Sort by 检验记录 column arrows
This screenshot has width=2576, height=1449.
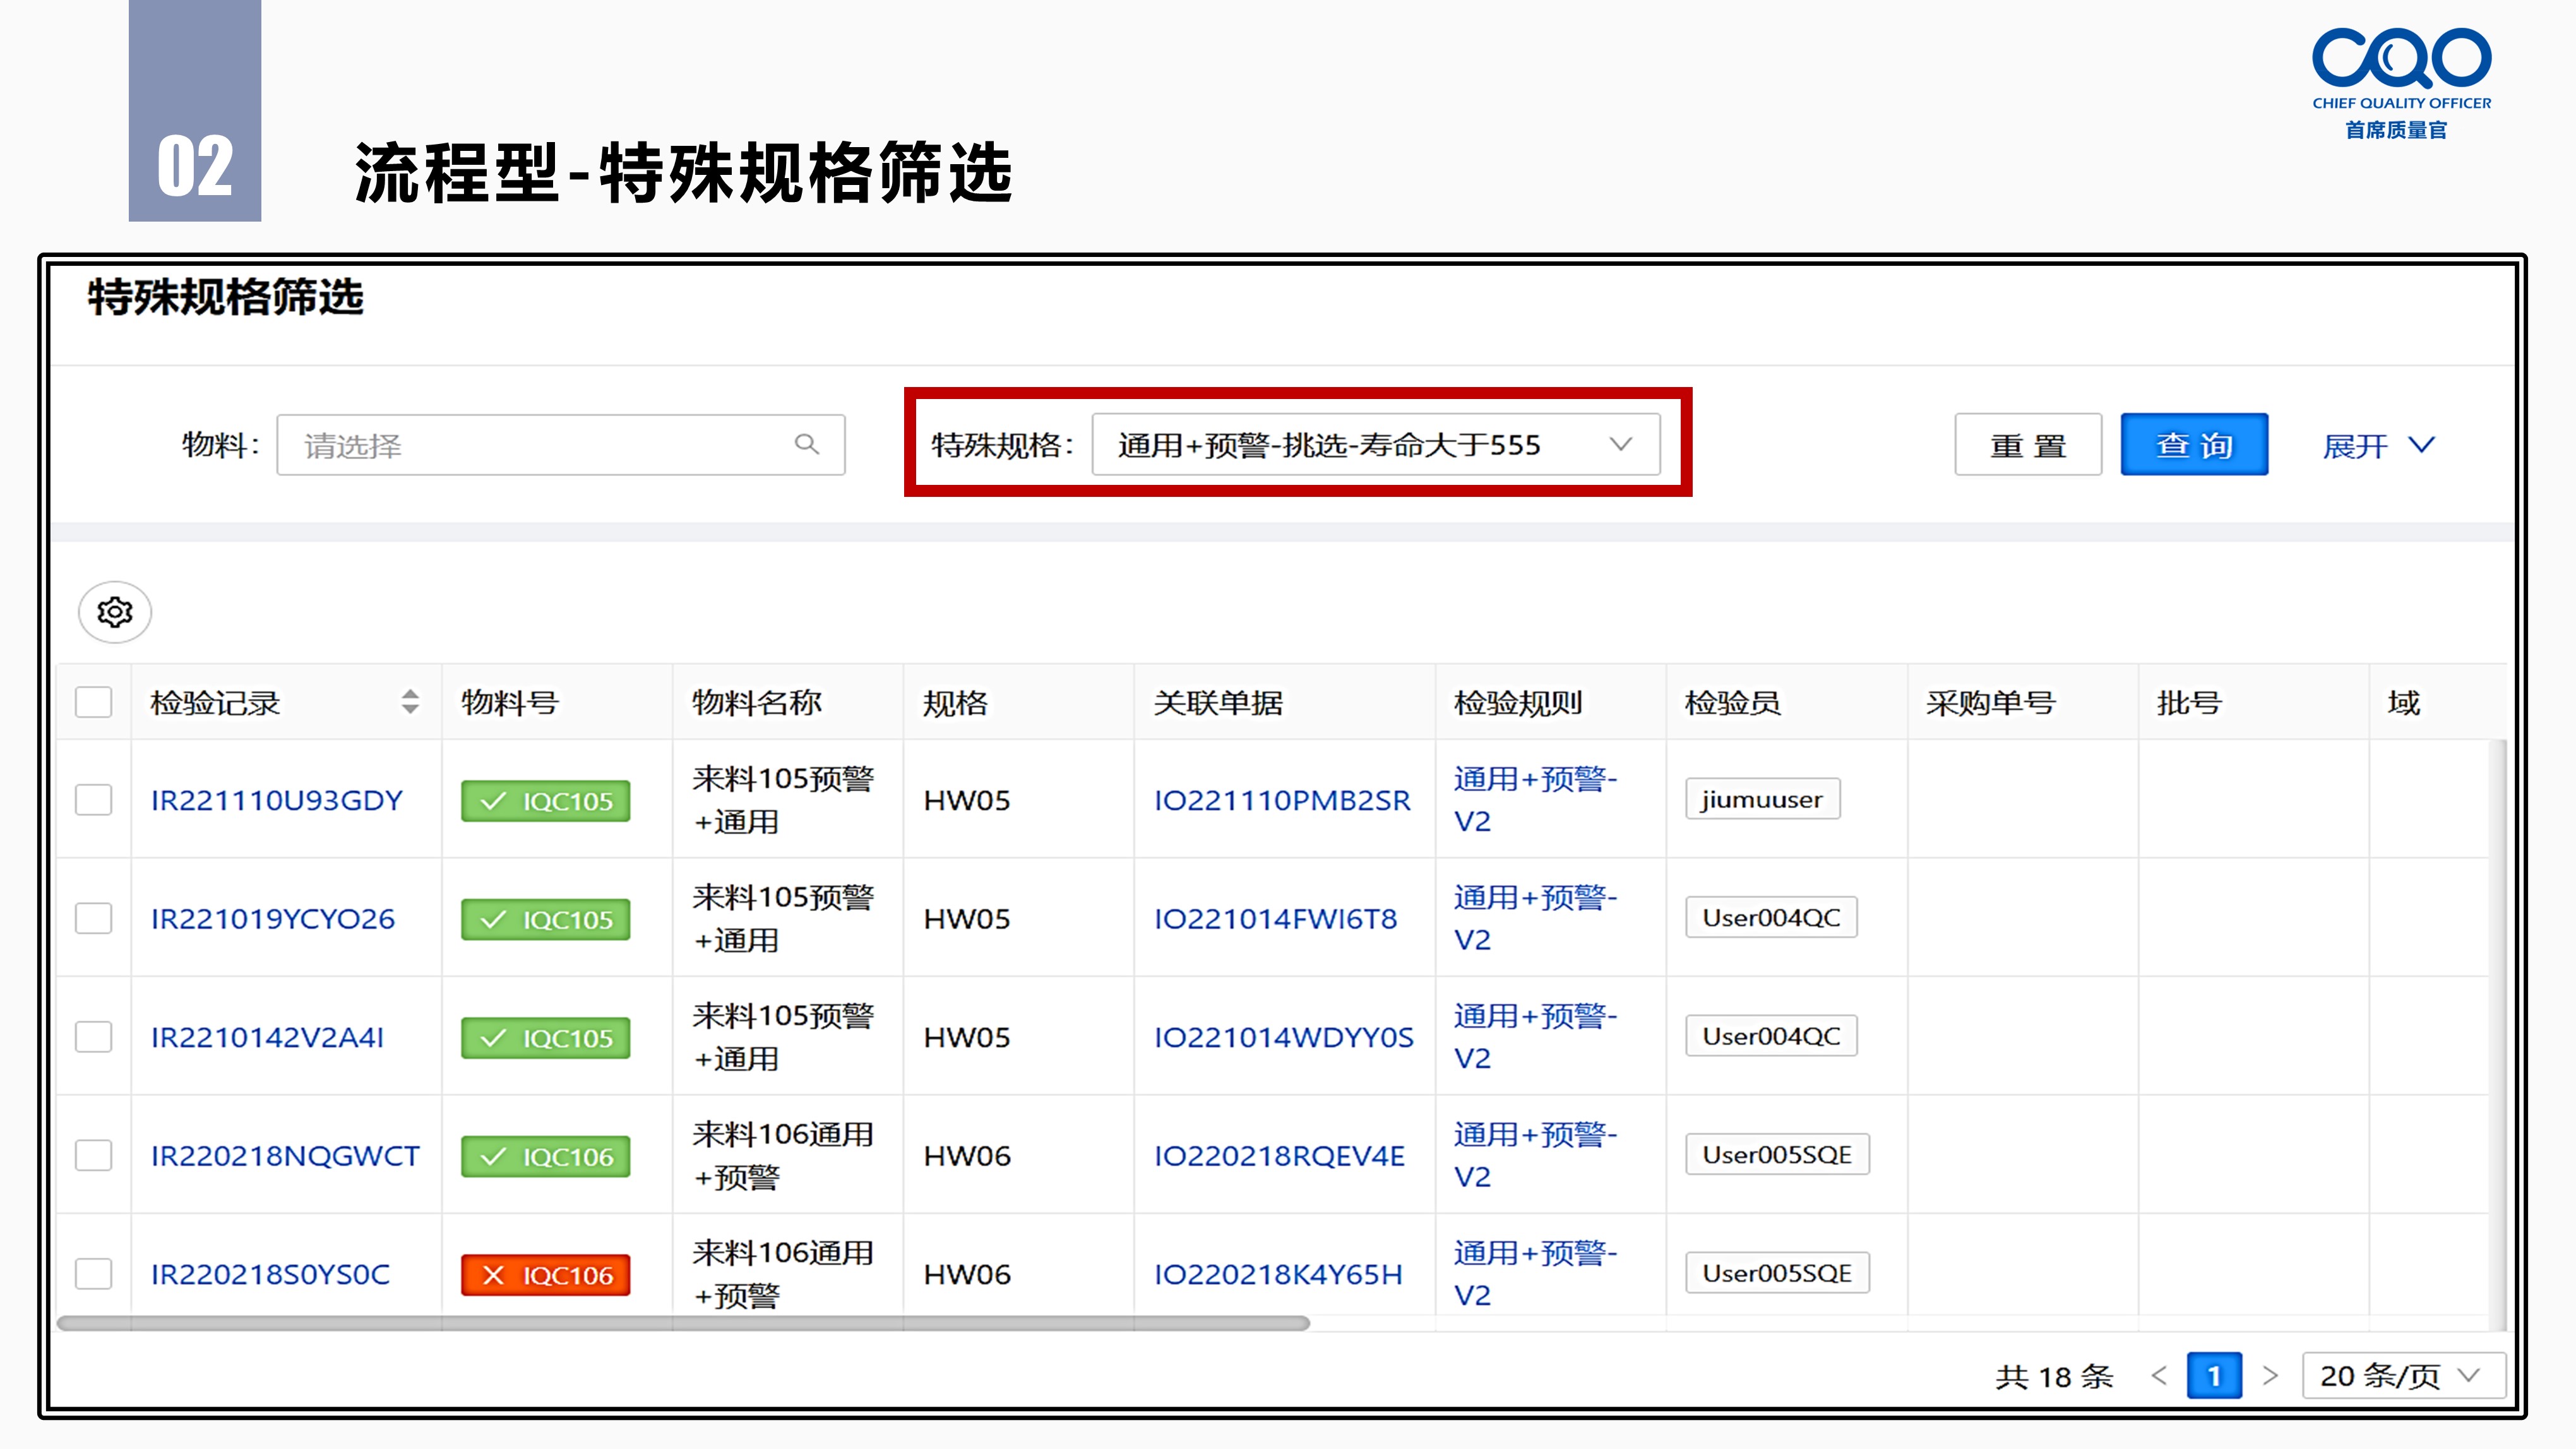tap(410, 702)
